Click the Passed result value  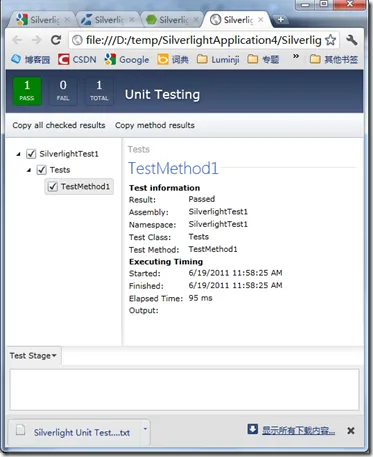pos(202,199)
